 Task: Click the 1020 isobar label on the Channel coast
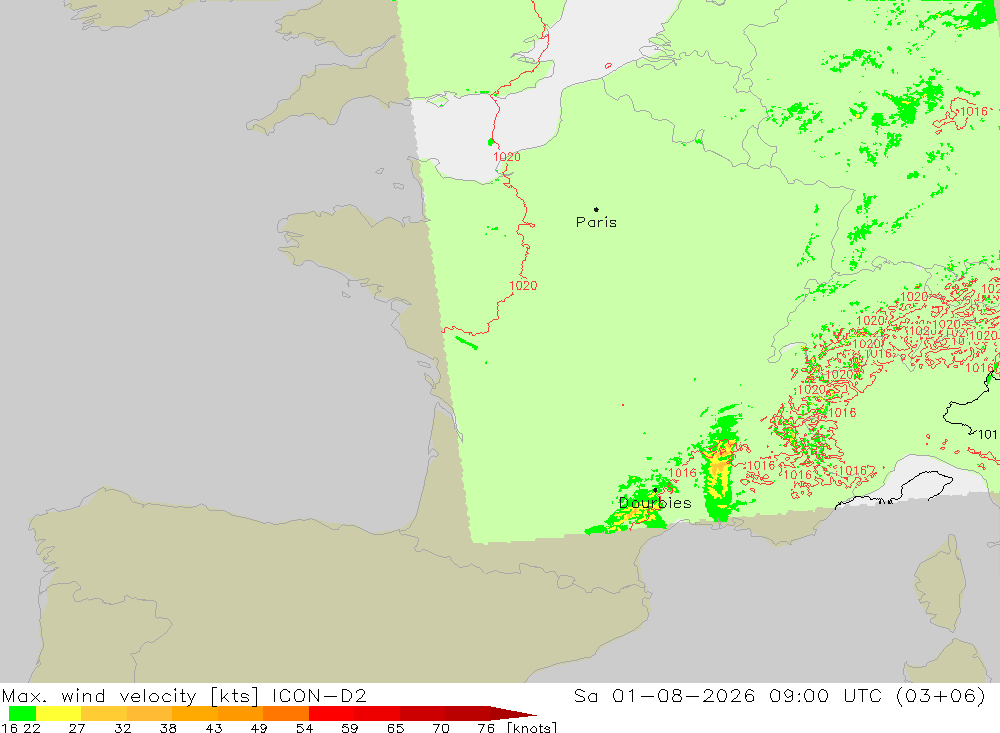point(507,157)
